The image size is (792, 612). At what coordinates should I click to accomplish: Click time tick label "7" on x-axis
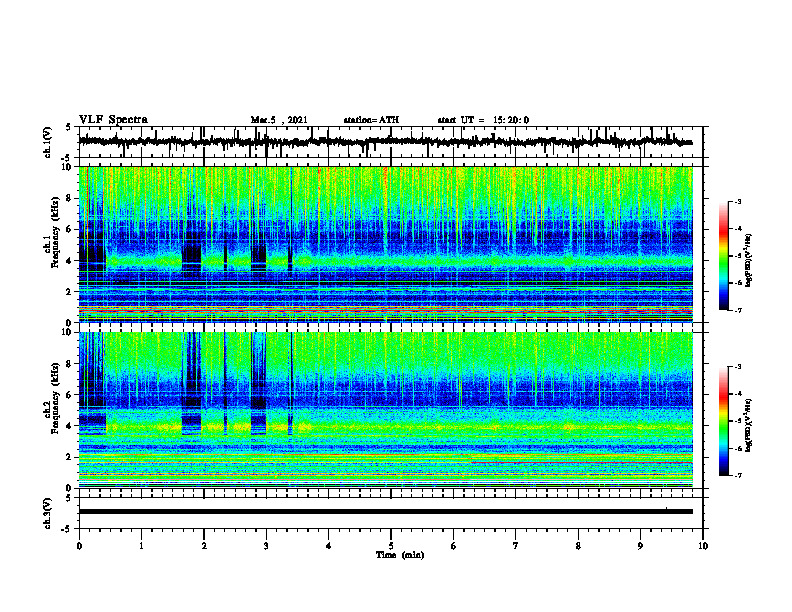[x=516, y=546]
